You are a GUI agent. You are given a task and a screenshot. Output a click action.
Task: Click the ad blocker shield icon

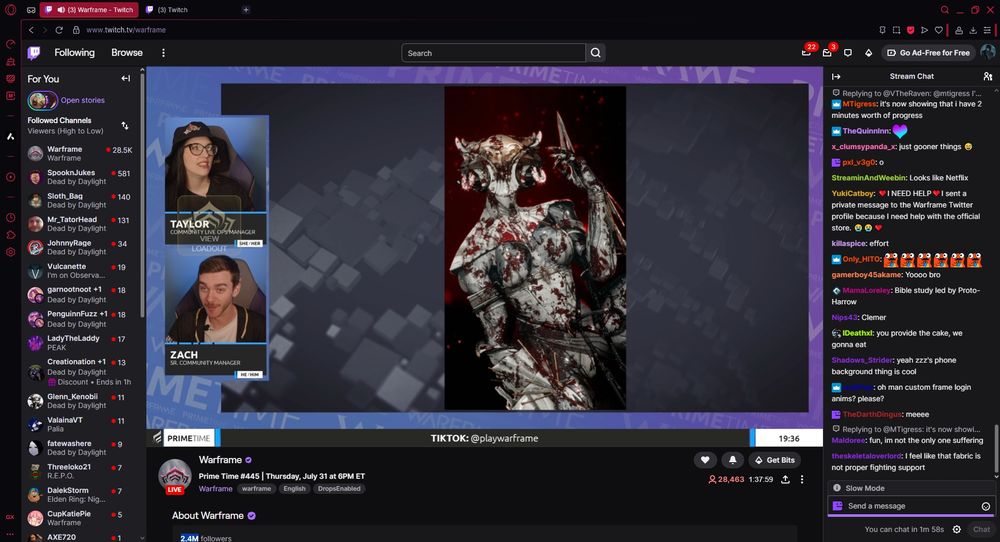point(911,30)
